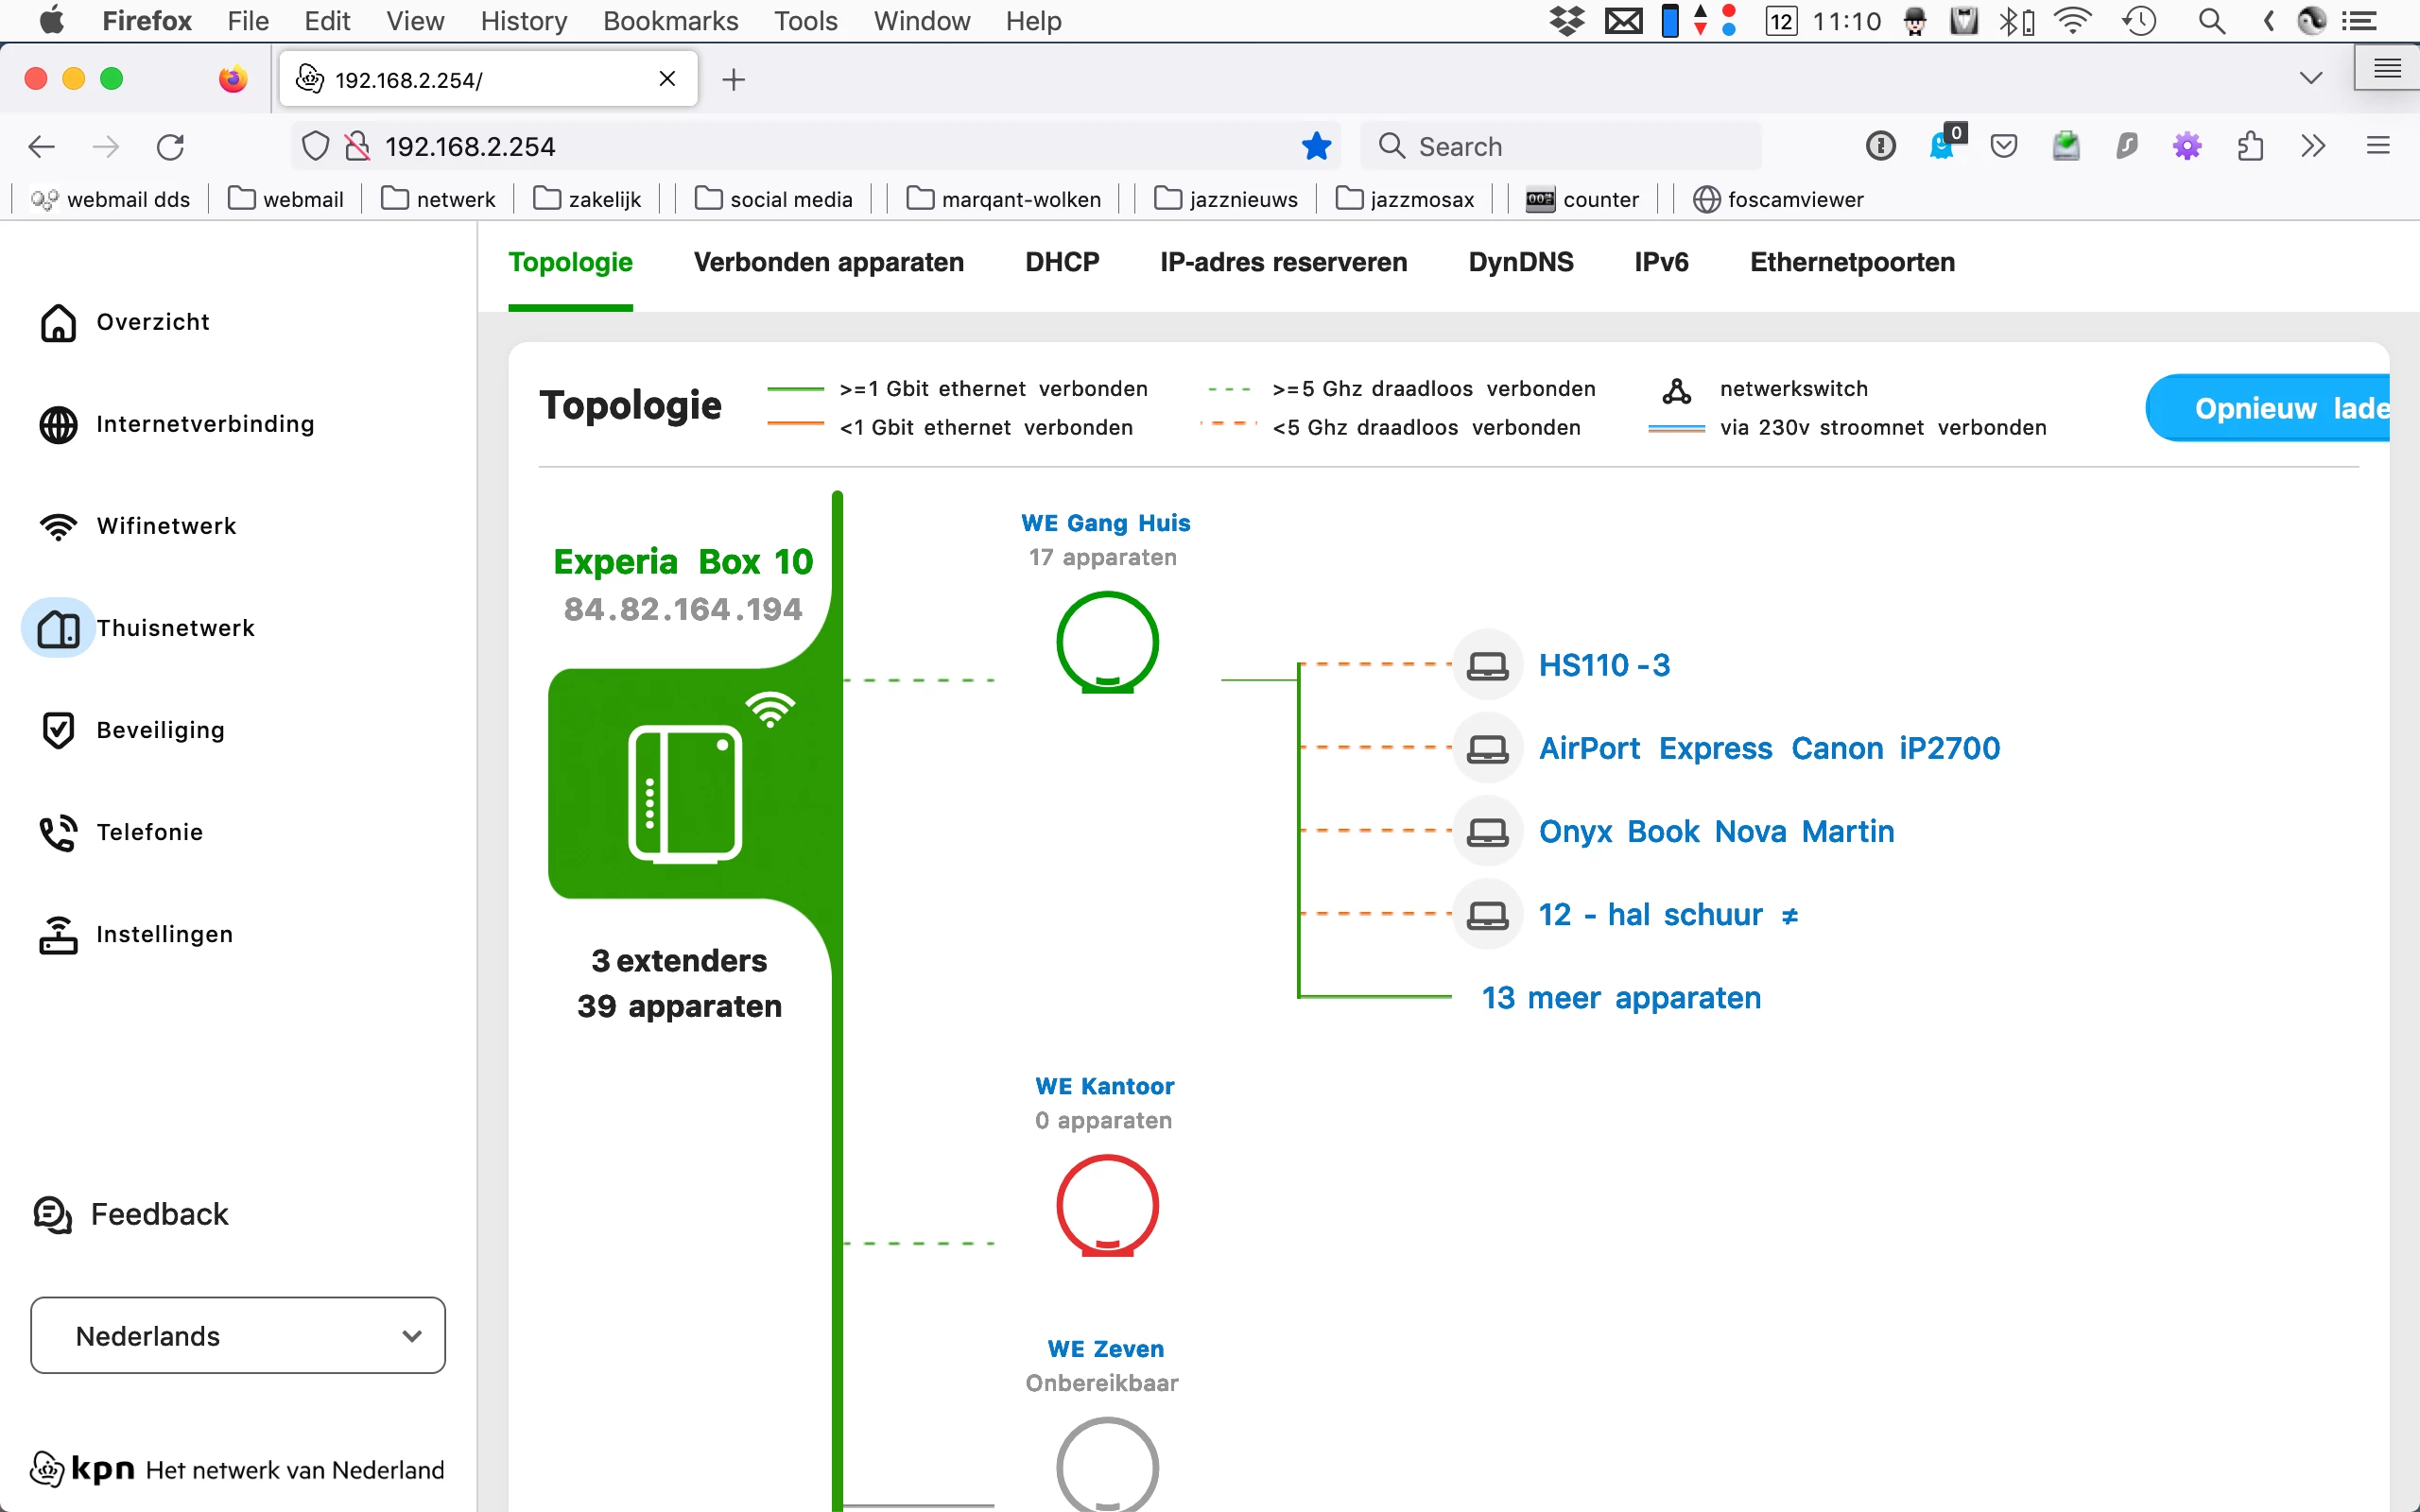Open the History menu in menu bar
Image resolution: width=2420 pixels, height=1512 pixels.
(523, 21)
